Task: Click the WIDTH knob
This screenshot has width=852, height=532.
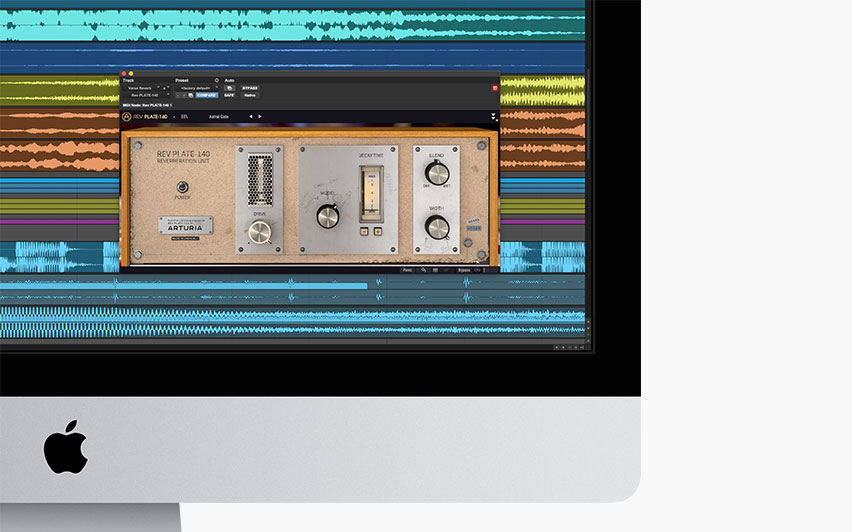Action: click(x=437, y=227)
